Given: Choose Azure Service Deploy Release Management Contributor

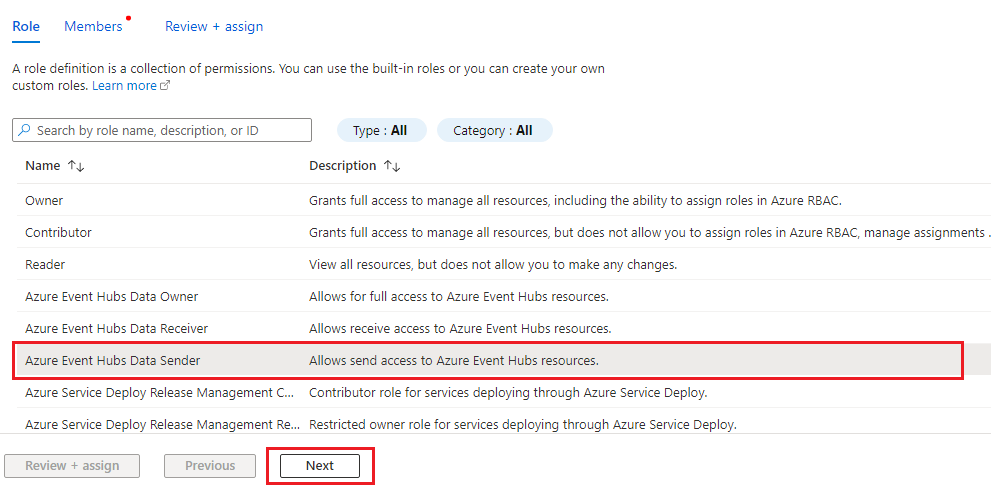Looking at the screenshot, I should (160, 392).
